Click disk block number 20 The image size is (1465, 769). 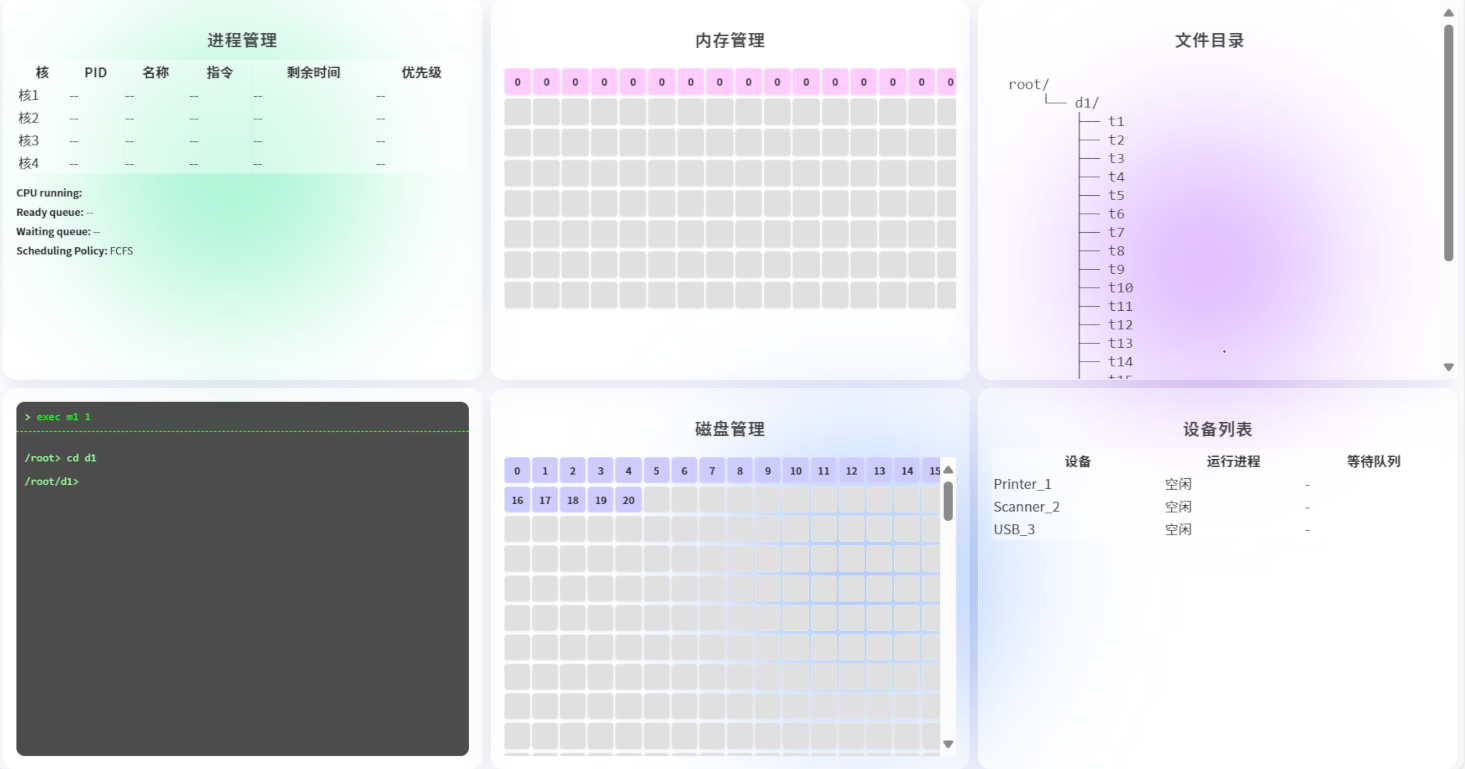(628, 500)
